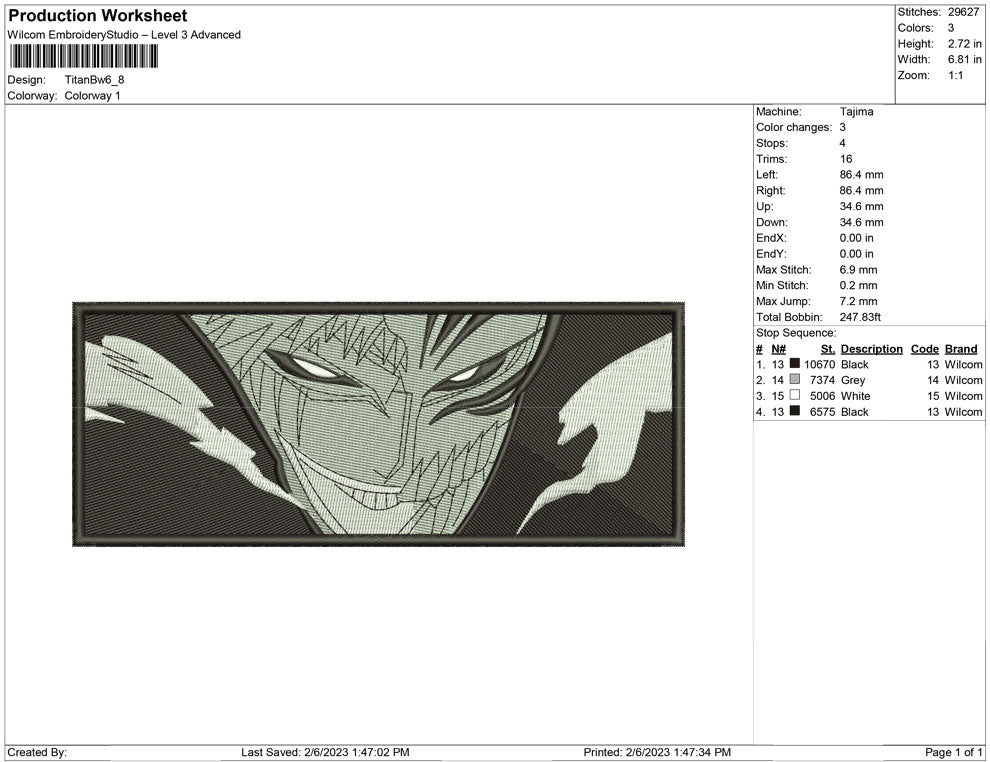Screen dimensions: 990x762
Task: Click the 'Left:' value '86.4 mm'
Action: [x=861, y=175]
